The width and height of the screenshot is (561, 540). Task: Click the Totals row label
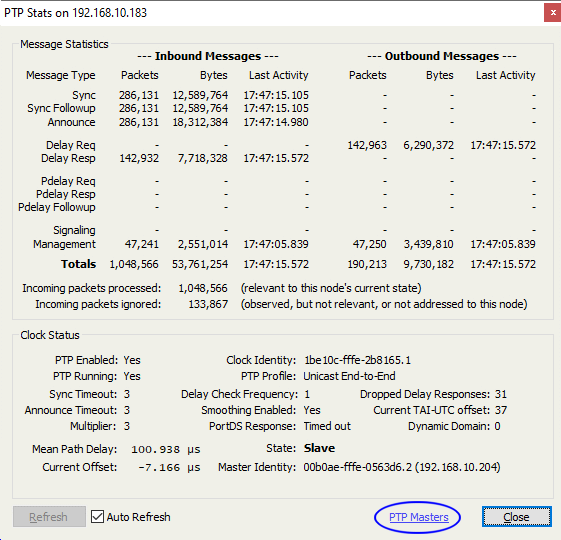78,264
